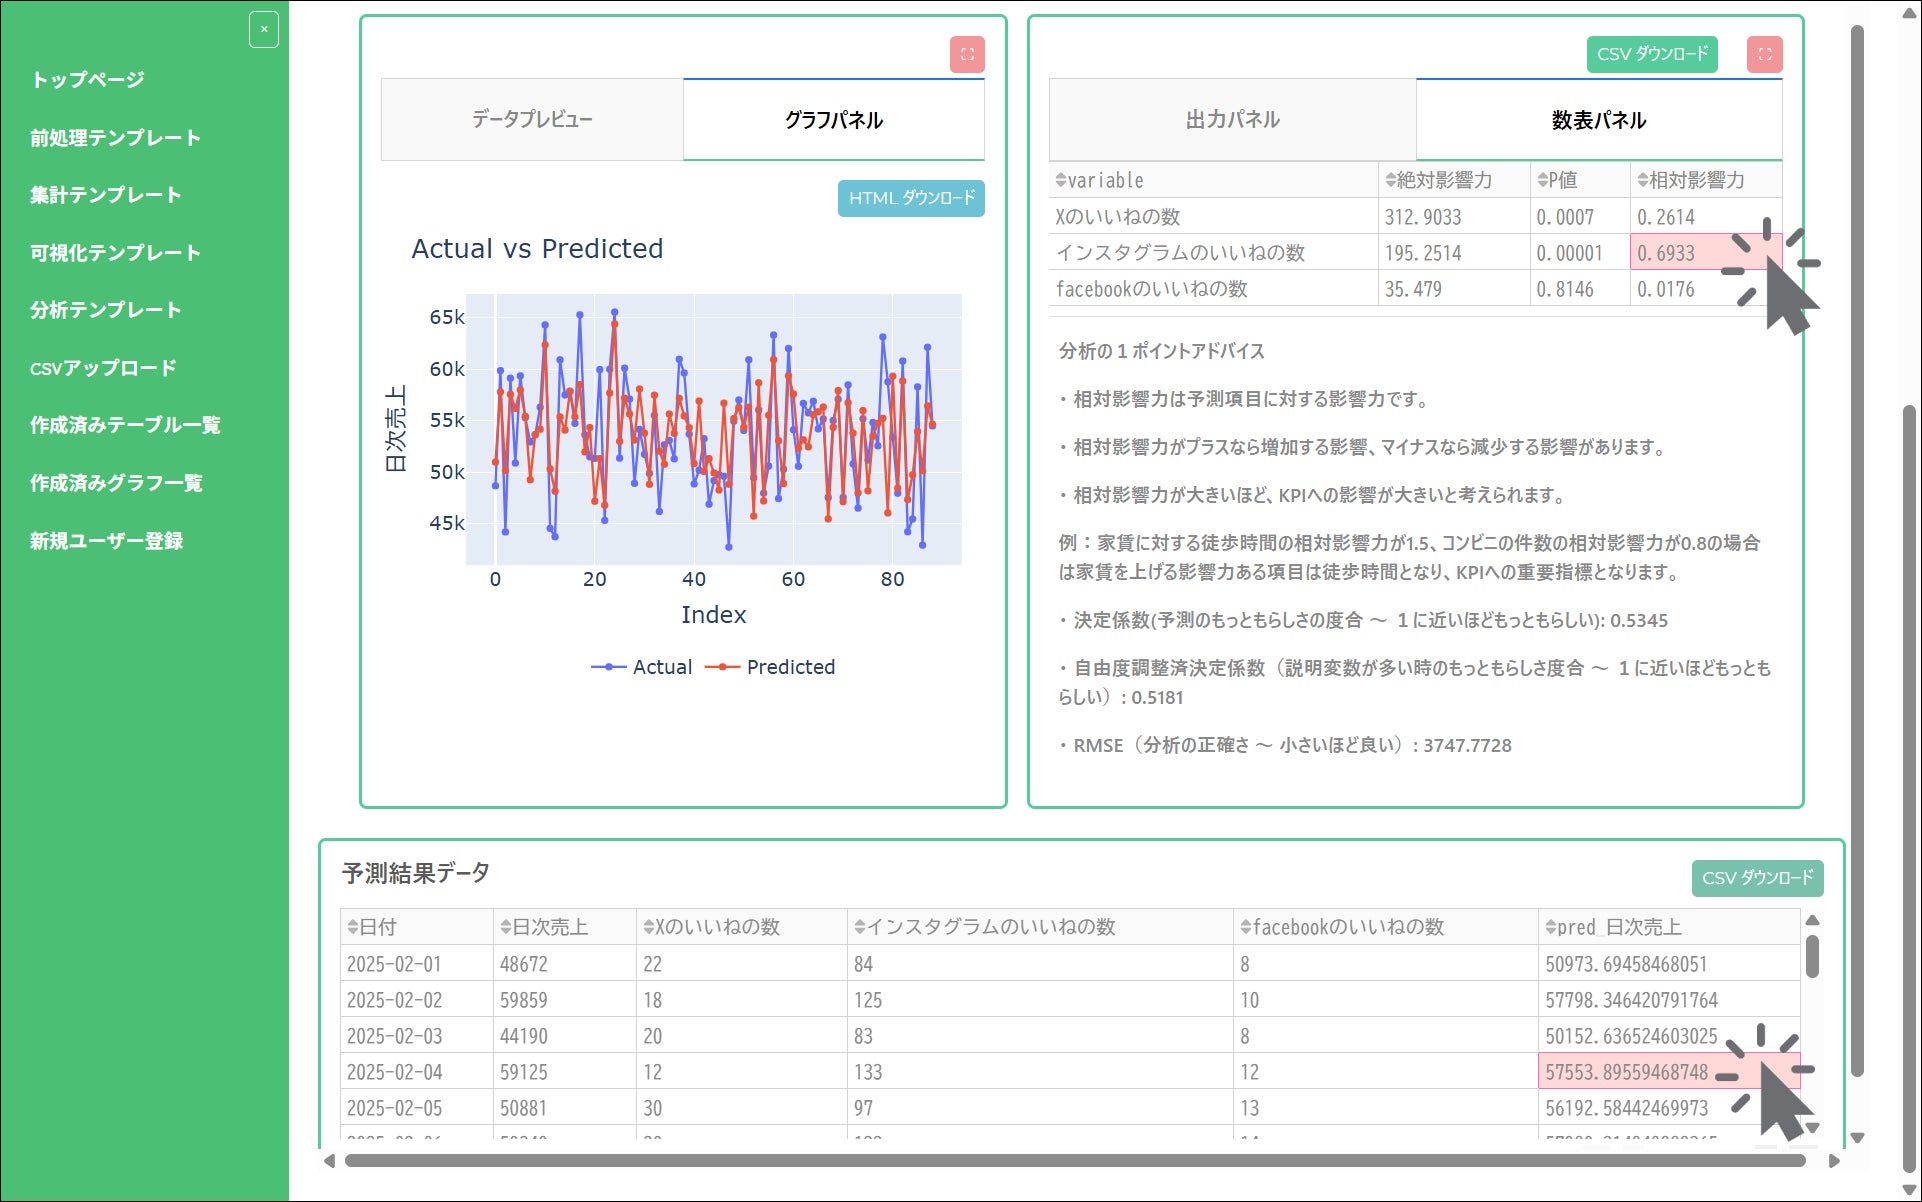This screenshot has width=1922, height=1202.
Task: Sort table by P値 column
Action: pyautogui.click(x=1542, y=181)
